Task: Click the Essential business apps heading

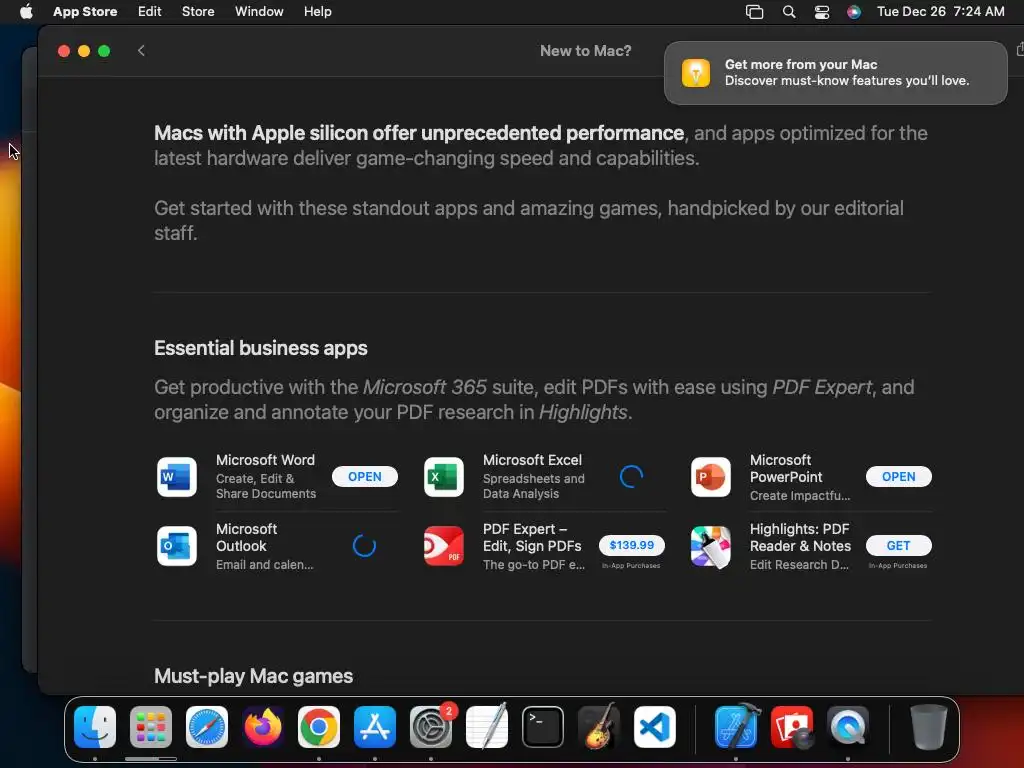Action: (x=261, y=348)
